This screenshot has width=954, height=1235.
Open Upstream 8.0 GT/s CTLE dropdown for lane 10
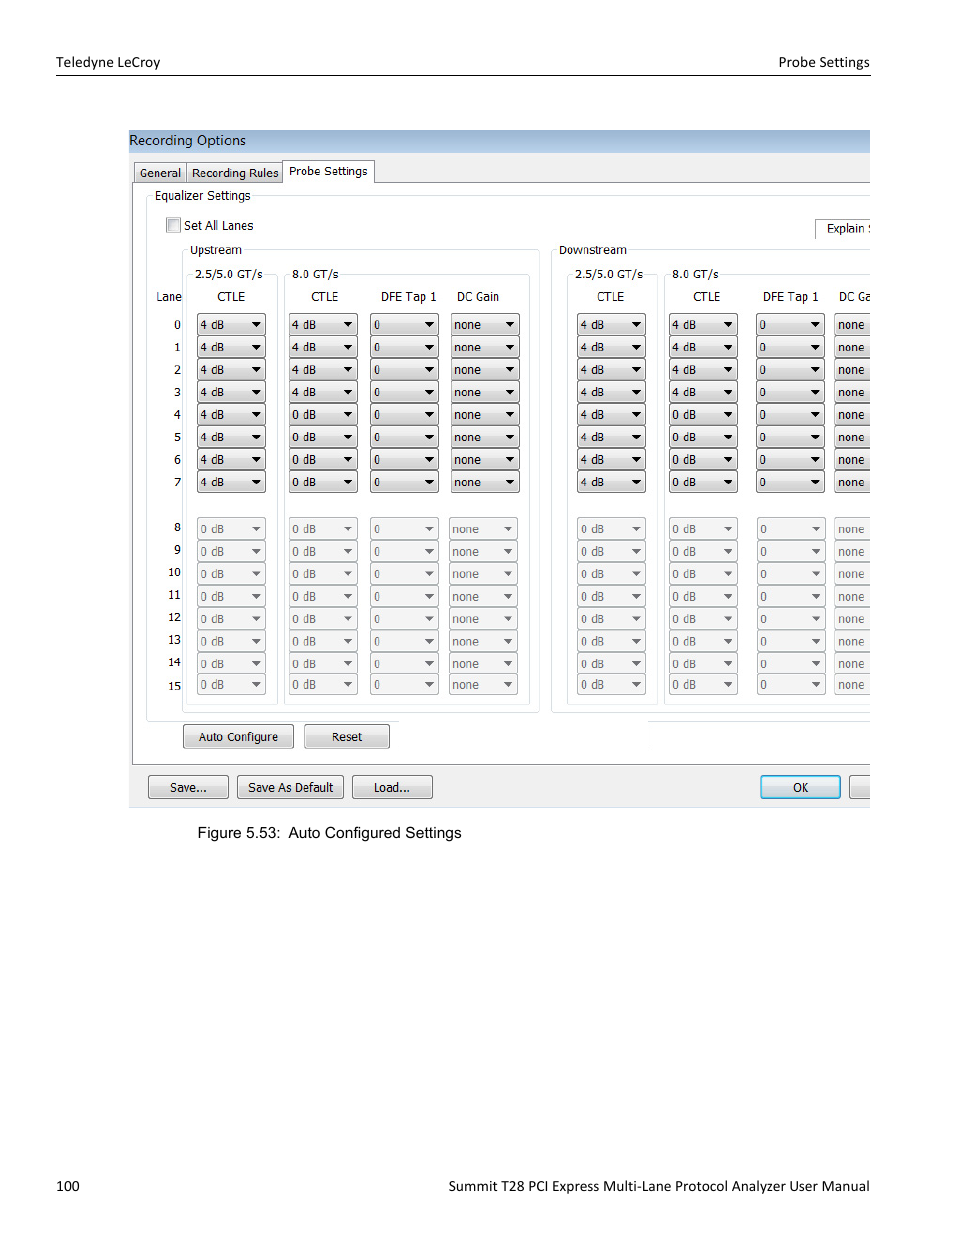click(323, 574)
